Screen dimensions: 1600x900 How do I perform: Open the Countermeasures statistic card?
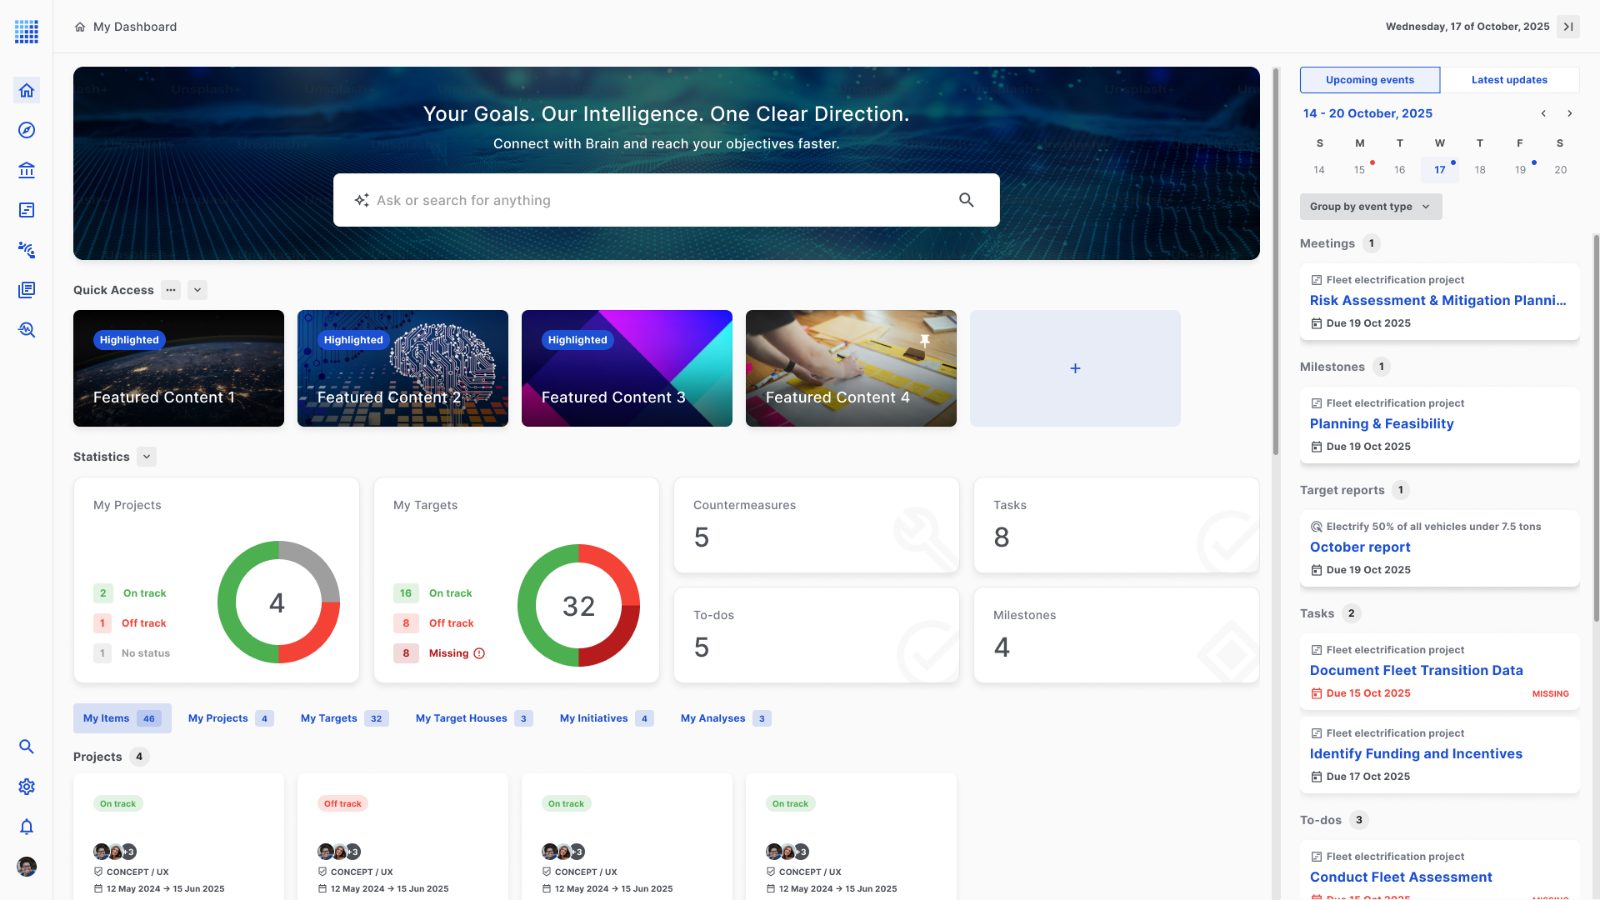pos(816,525)
